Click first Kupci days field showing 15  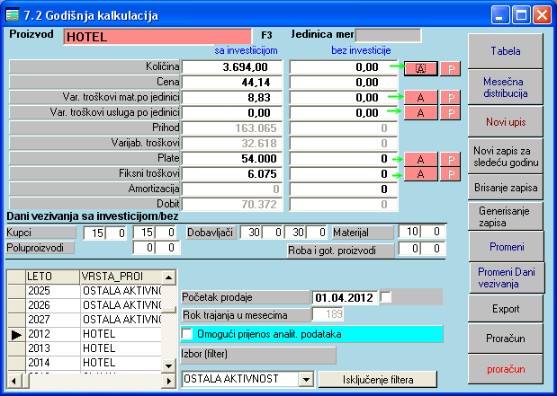pyautogui.click(x=94, y=233)
